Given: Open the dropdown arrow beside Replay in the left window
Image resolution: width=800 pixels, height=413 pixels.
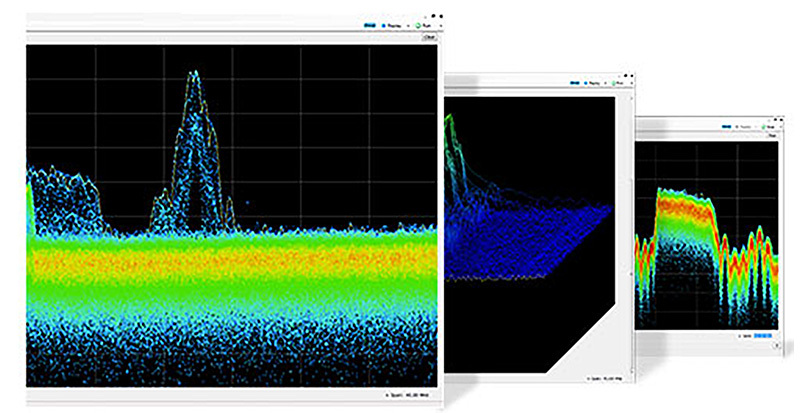Looking at the screenshot, I should tap(408, 26).
